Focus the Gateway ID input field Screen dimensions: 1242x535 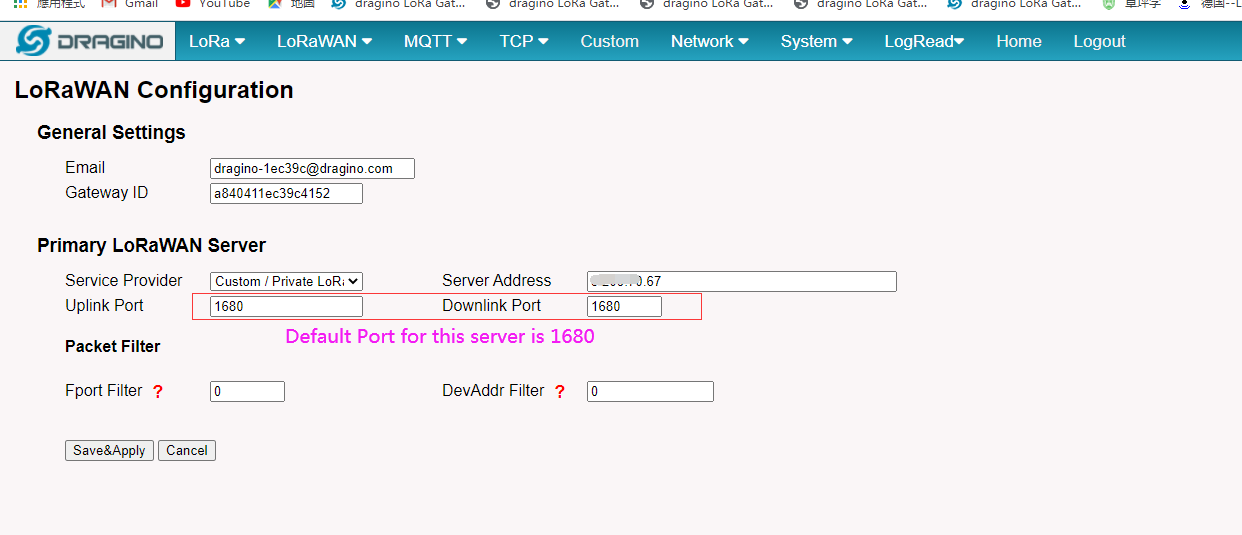(286, 194)
